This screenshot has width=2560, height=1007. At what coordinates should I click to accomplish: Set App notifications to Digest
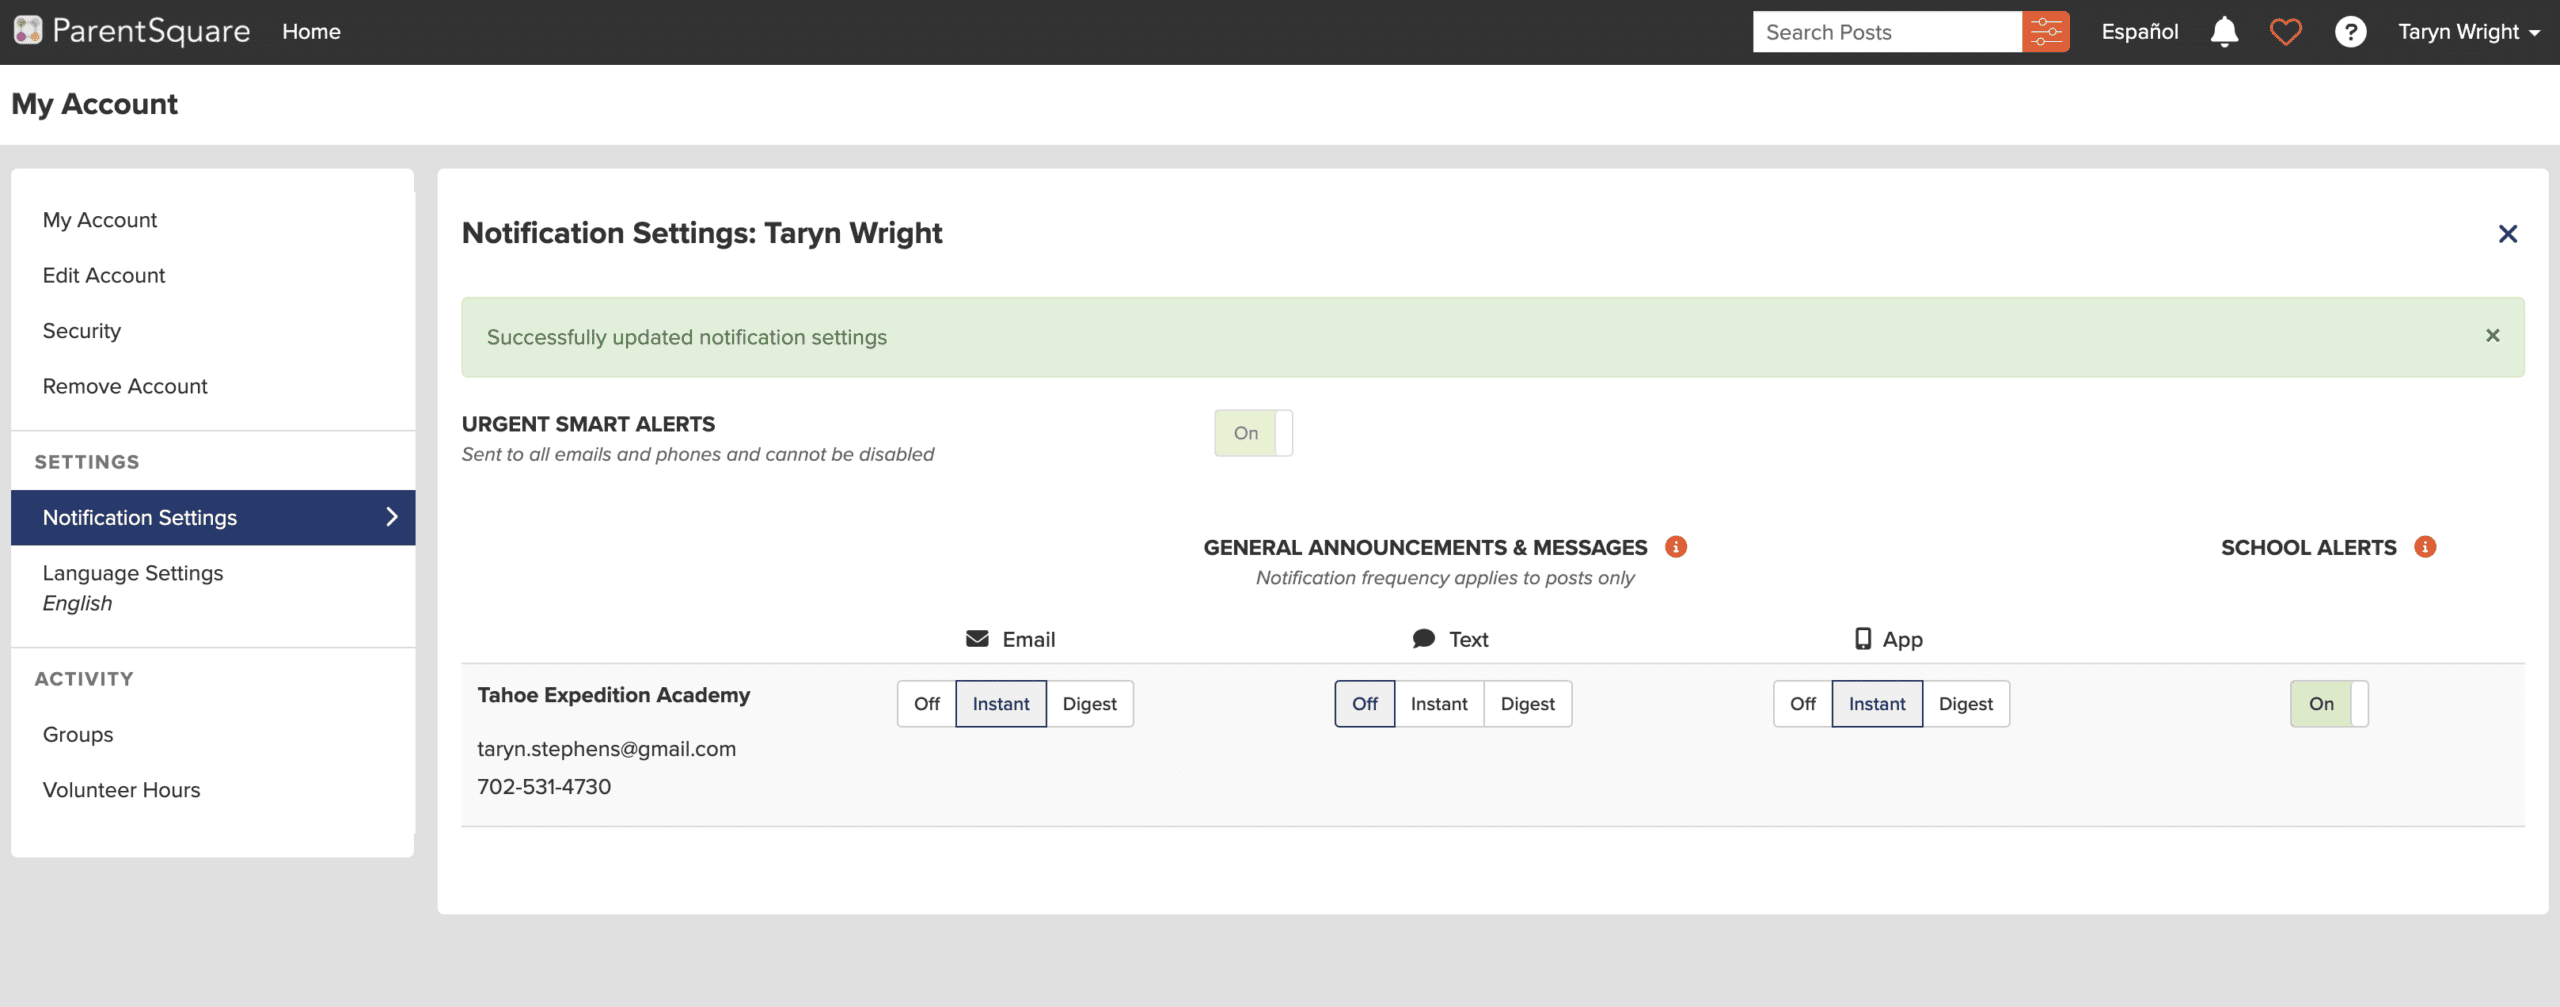pos(1966,704)
